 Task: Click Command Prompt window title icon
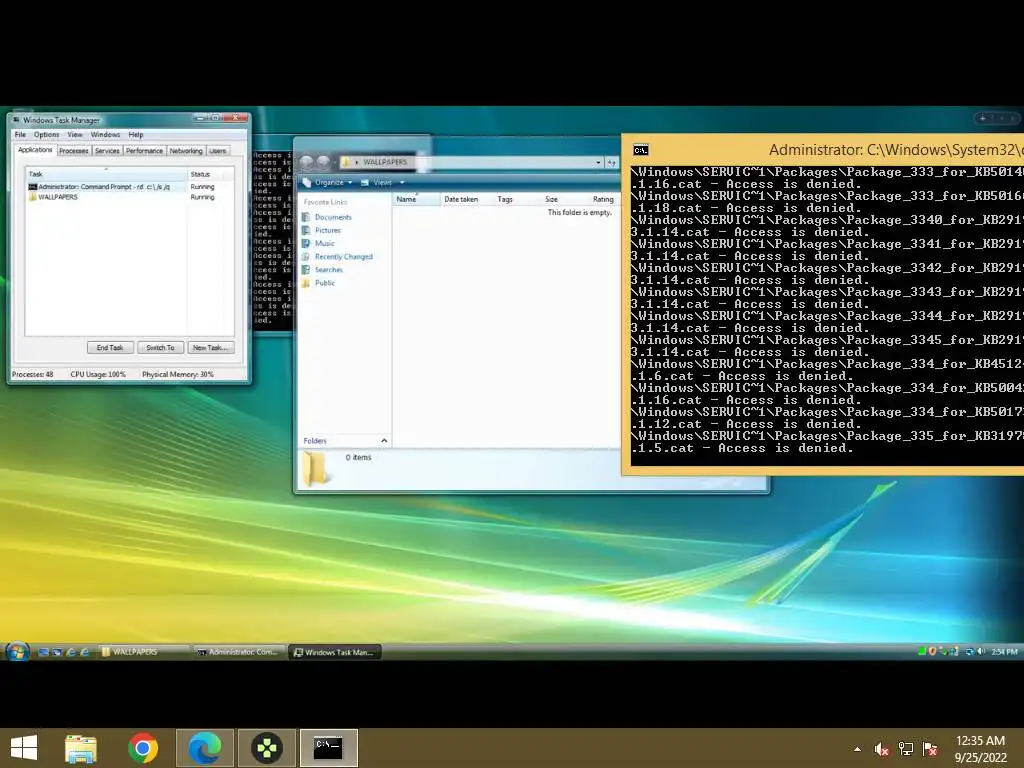641,150
